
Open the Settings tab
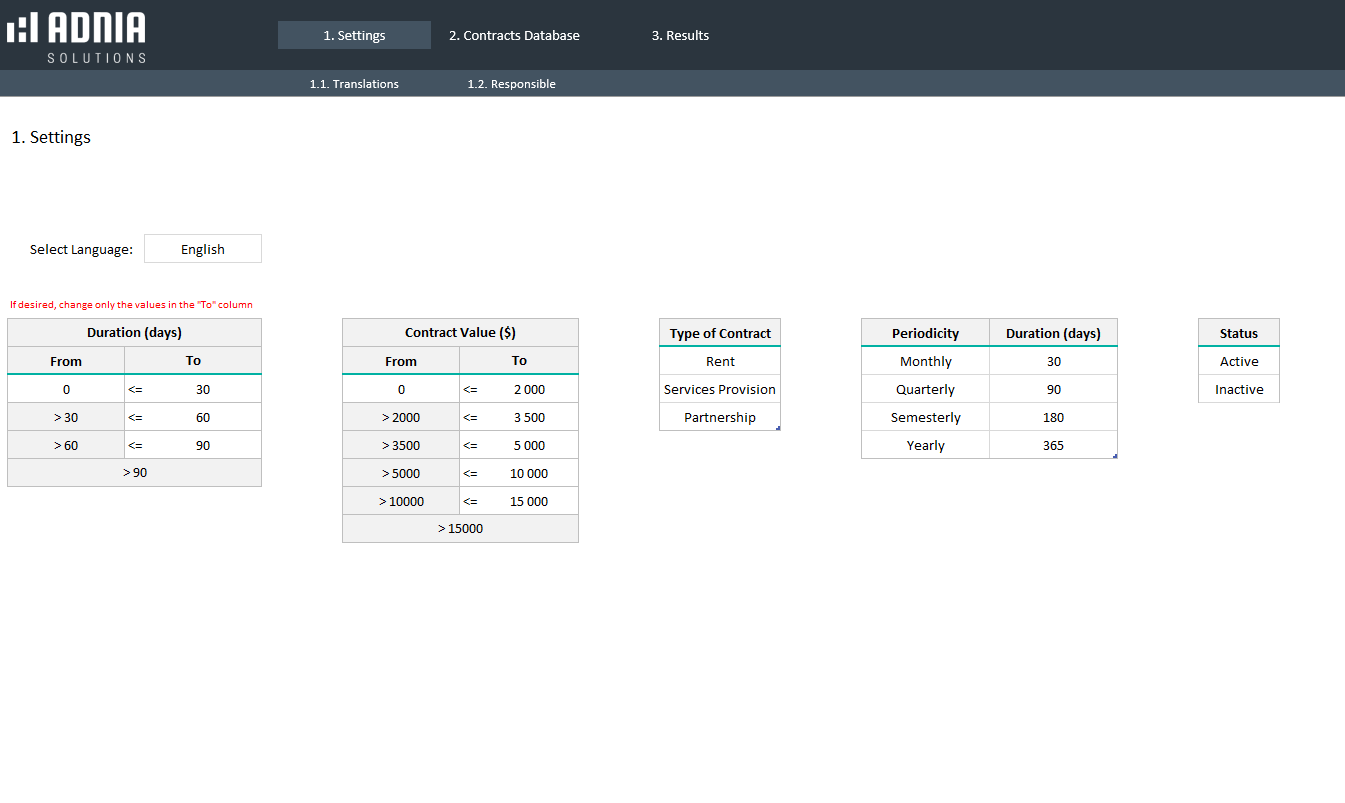pyautogui.click(x=354, y=35)
